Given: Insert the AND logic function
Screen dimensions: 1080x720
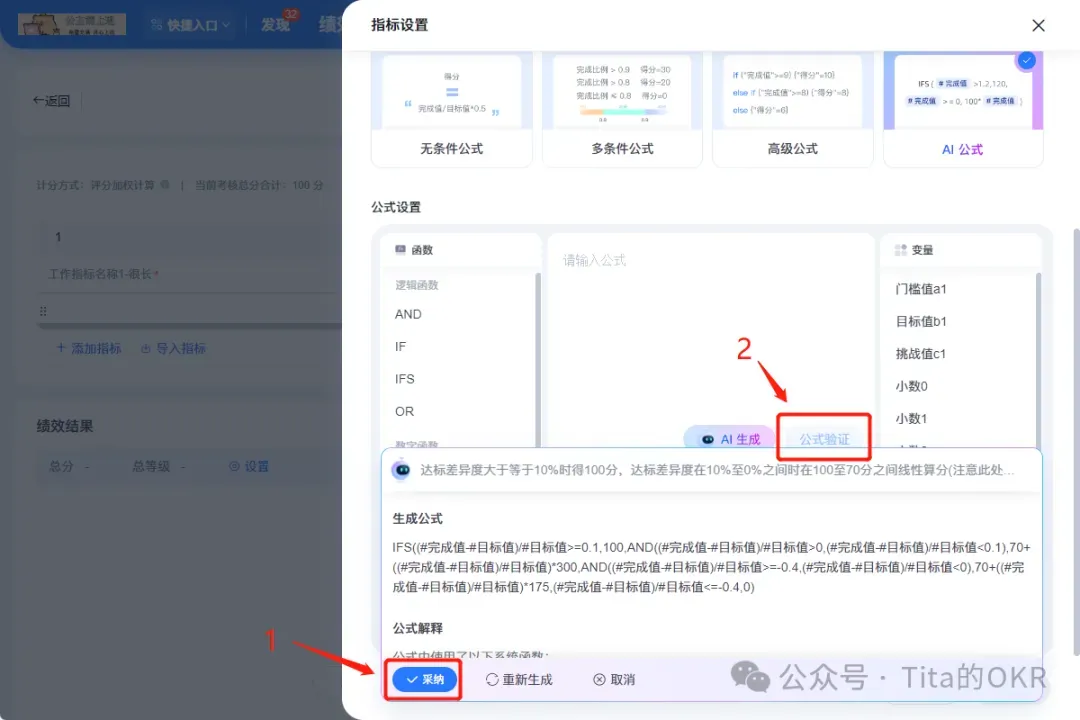Looking at the screenshot, I should click(408, 314).
